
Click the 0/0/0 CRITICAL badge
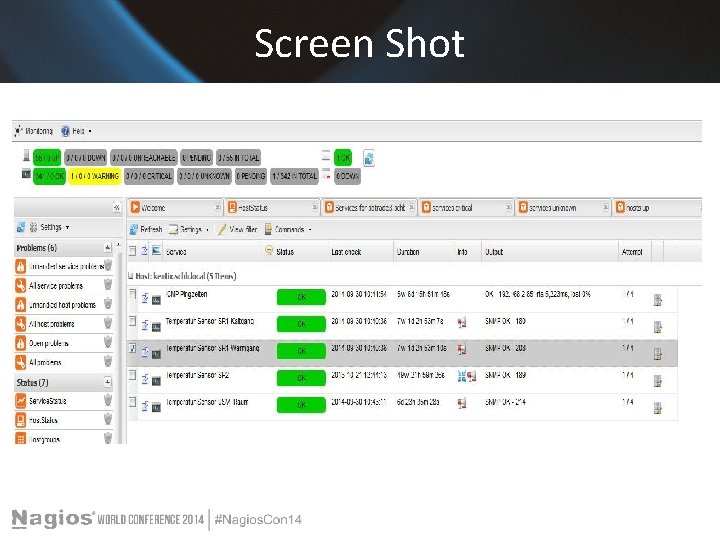coord(149,176)
